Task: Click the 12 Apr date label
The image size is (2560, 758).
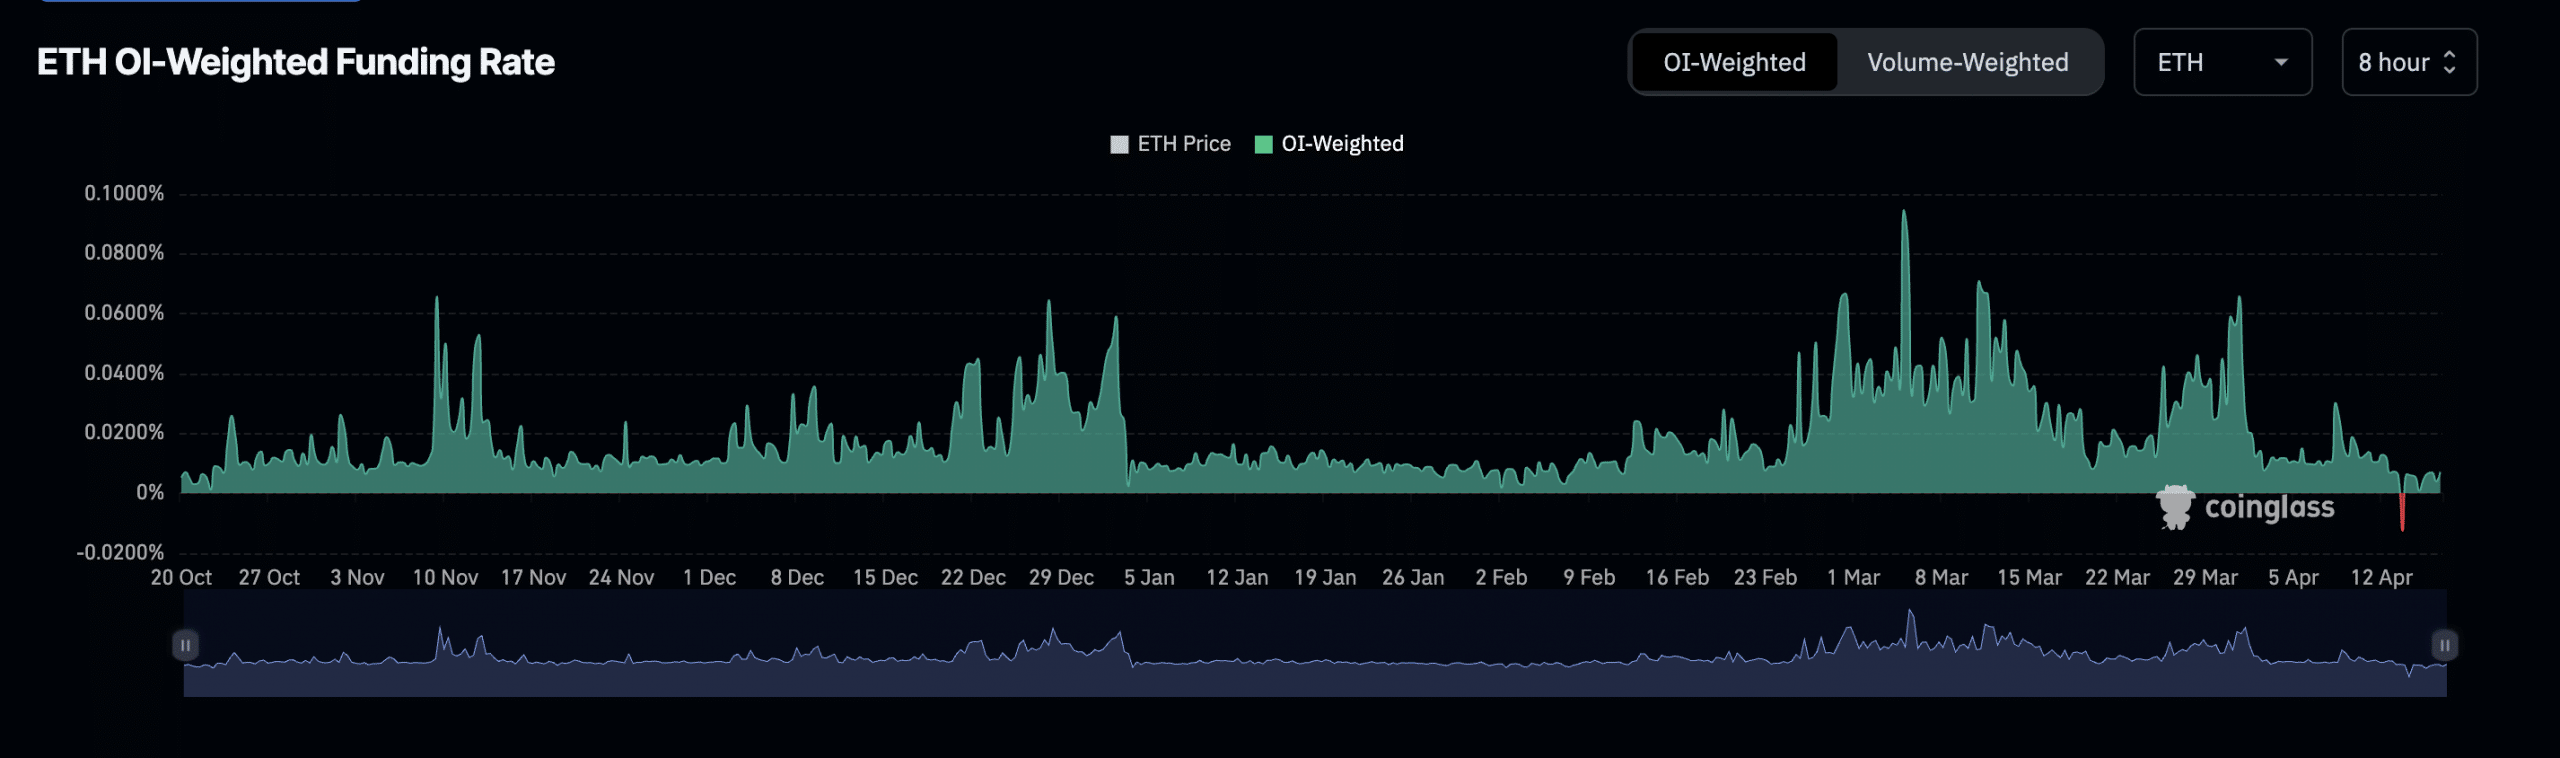Action: (x=2381, y=578)
